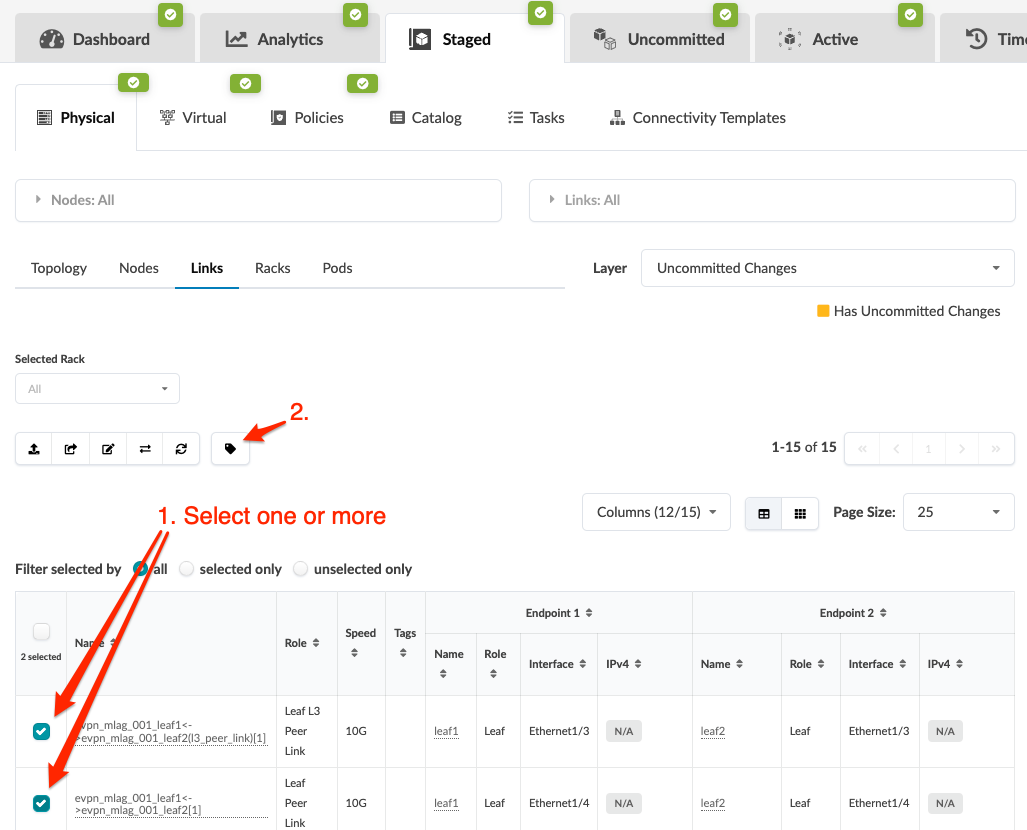1027x830 pixels.
Task: Open the Selected Rack dropdown
Action: [x=98, y=389]
